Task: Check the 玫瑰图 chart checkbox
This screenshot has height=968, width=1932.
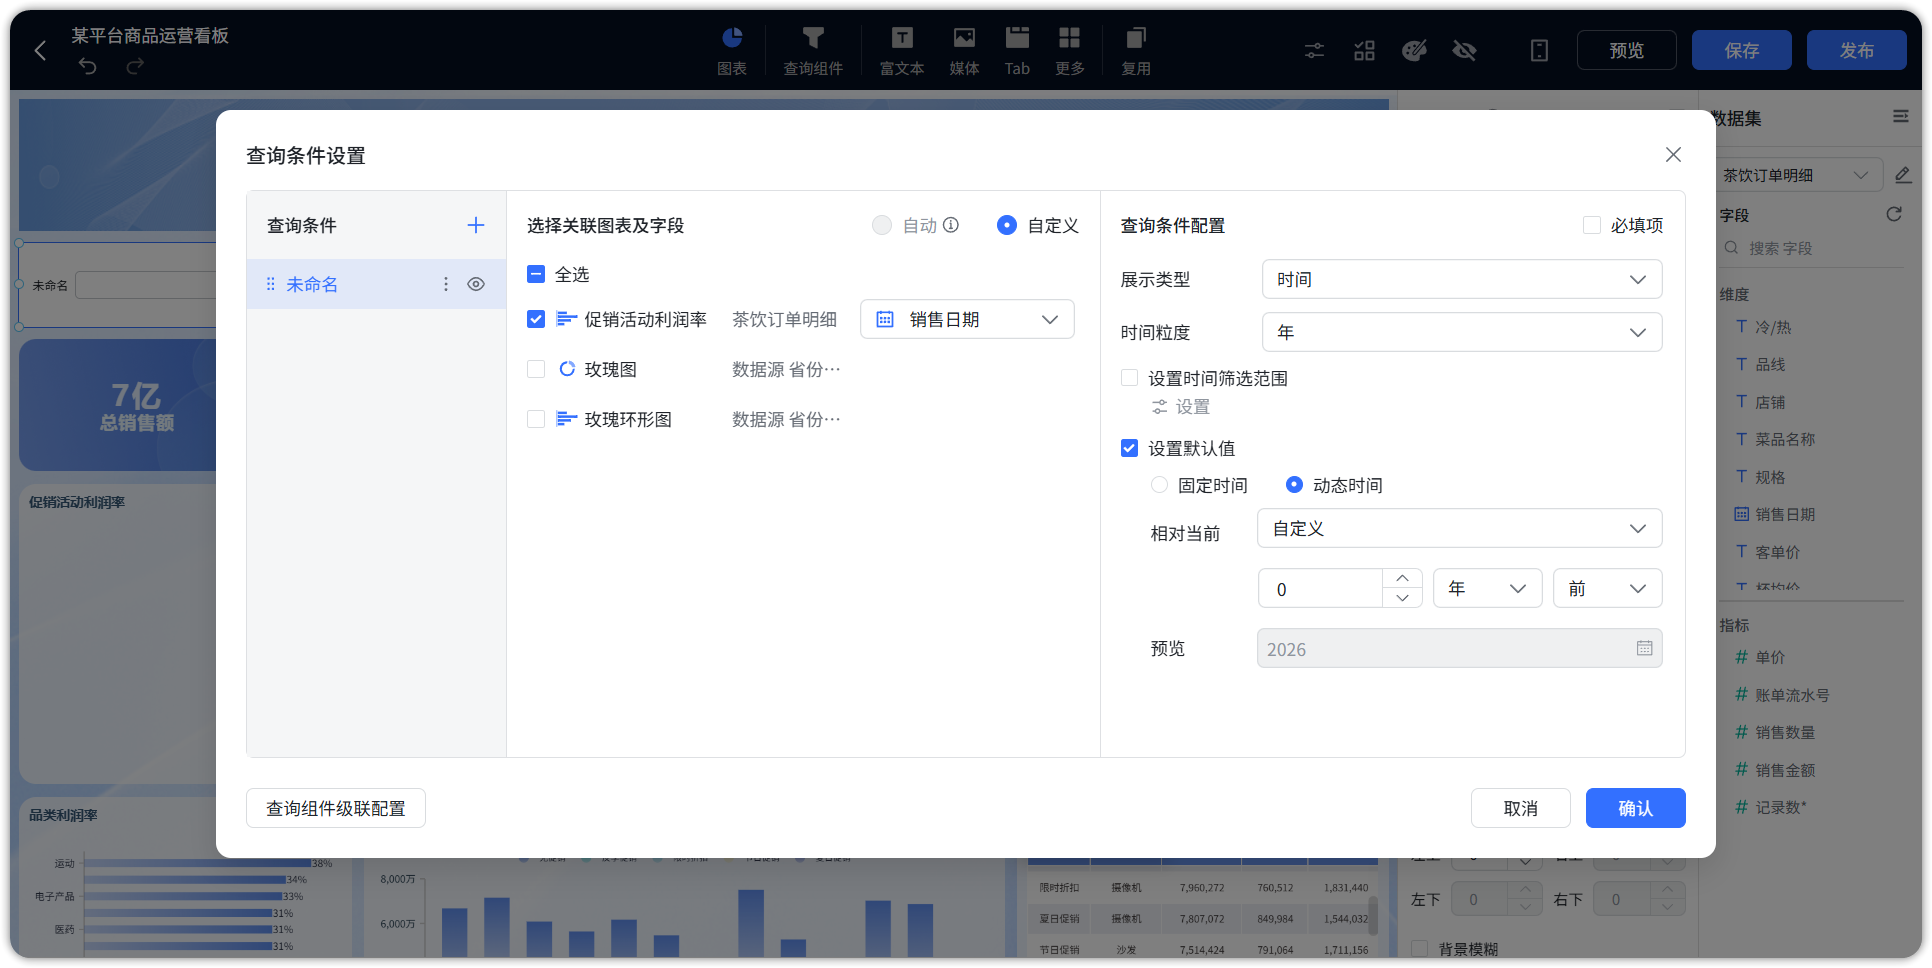Action: pos(536,369)
